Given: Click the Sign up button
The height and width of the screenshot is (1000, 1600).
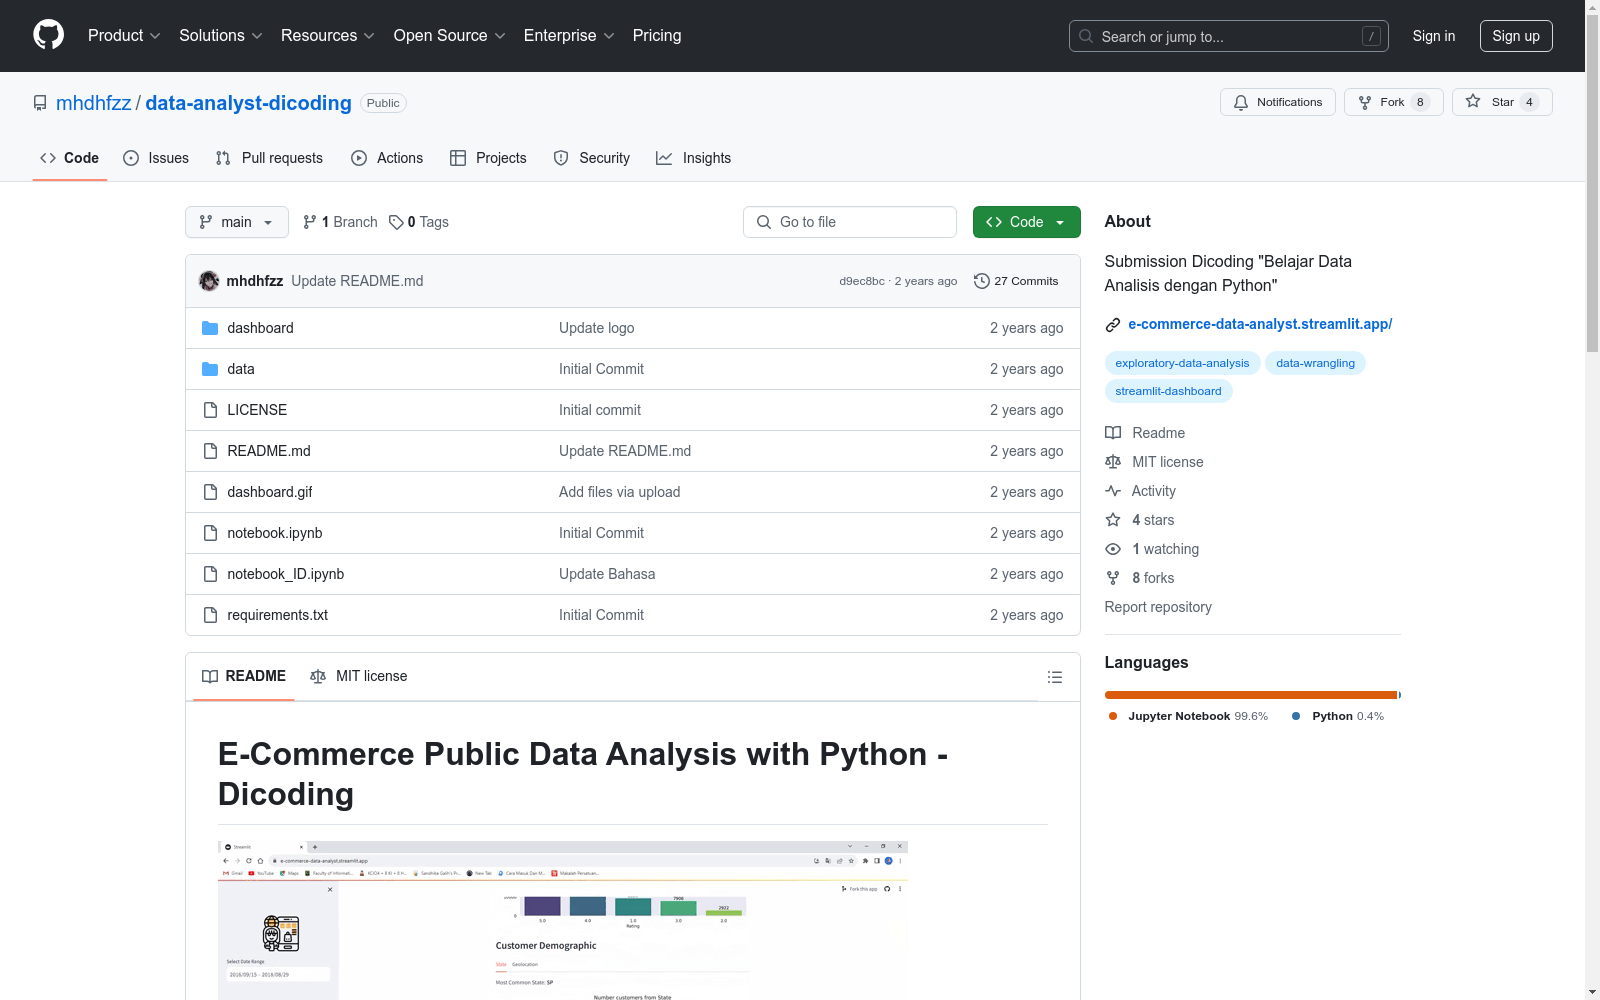Looking at the screenshot, I should [1516, 36].
